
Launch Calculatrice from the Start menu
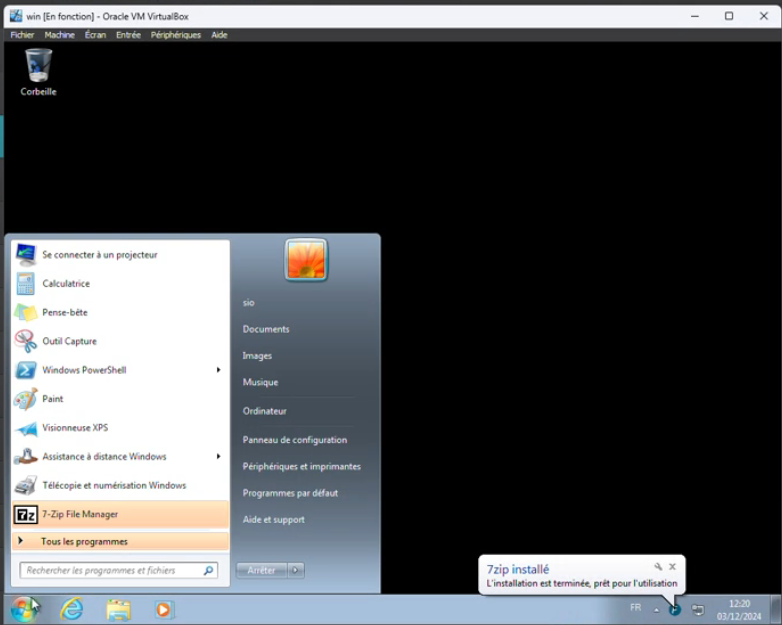[x=120, y=283]
